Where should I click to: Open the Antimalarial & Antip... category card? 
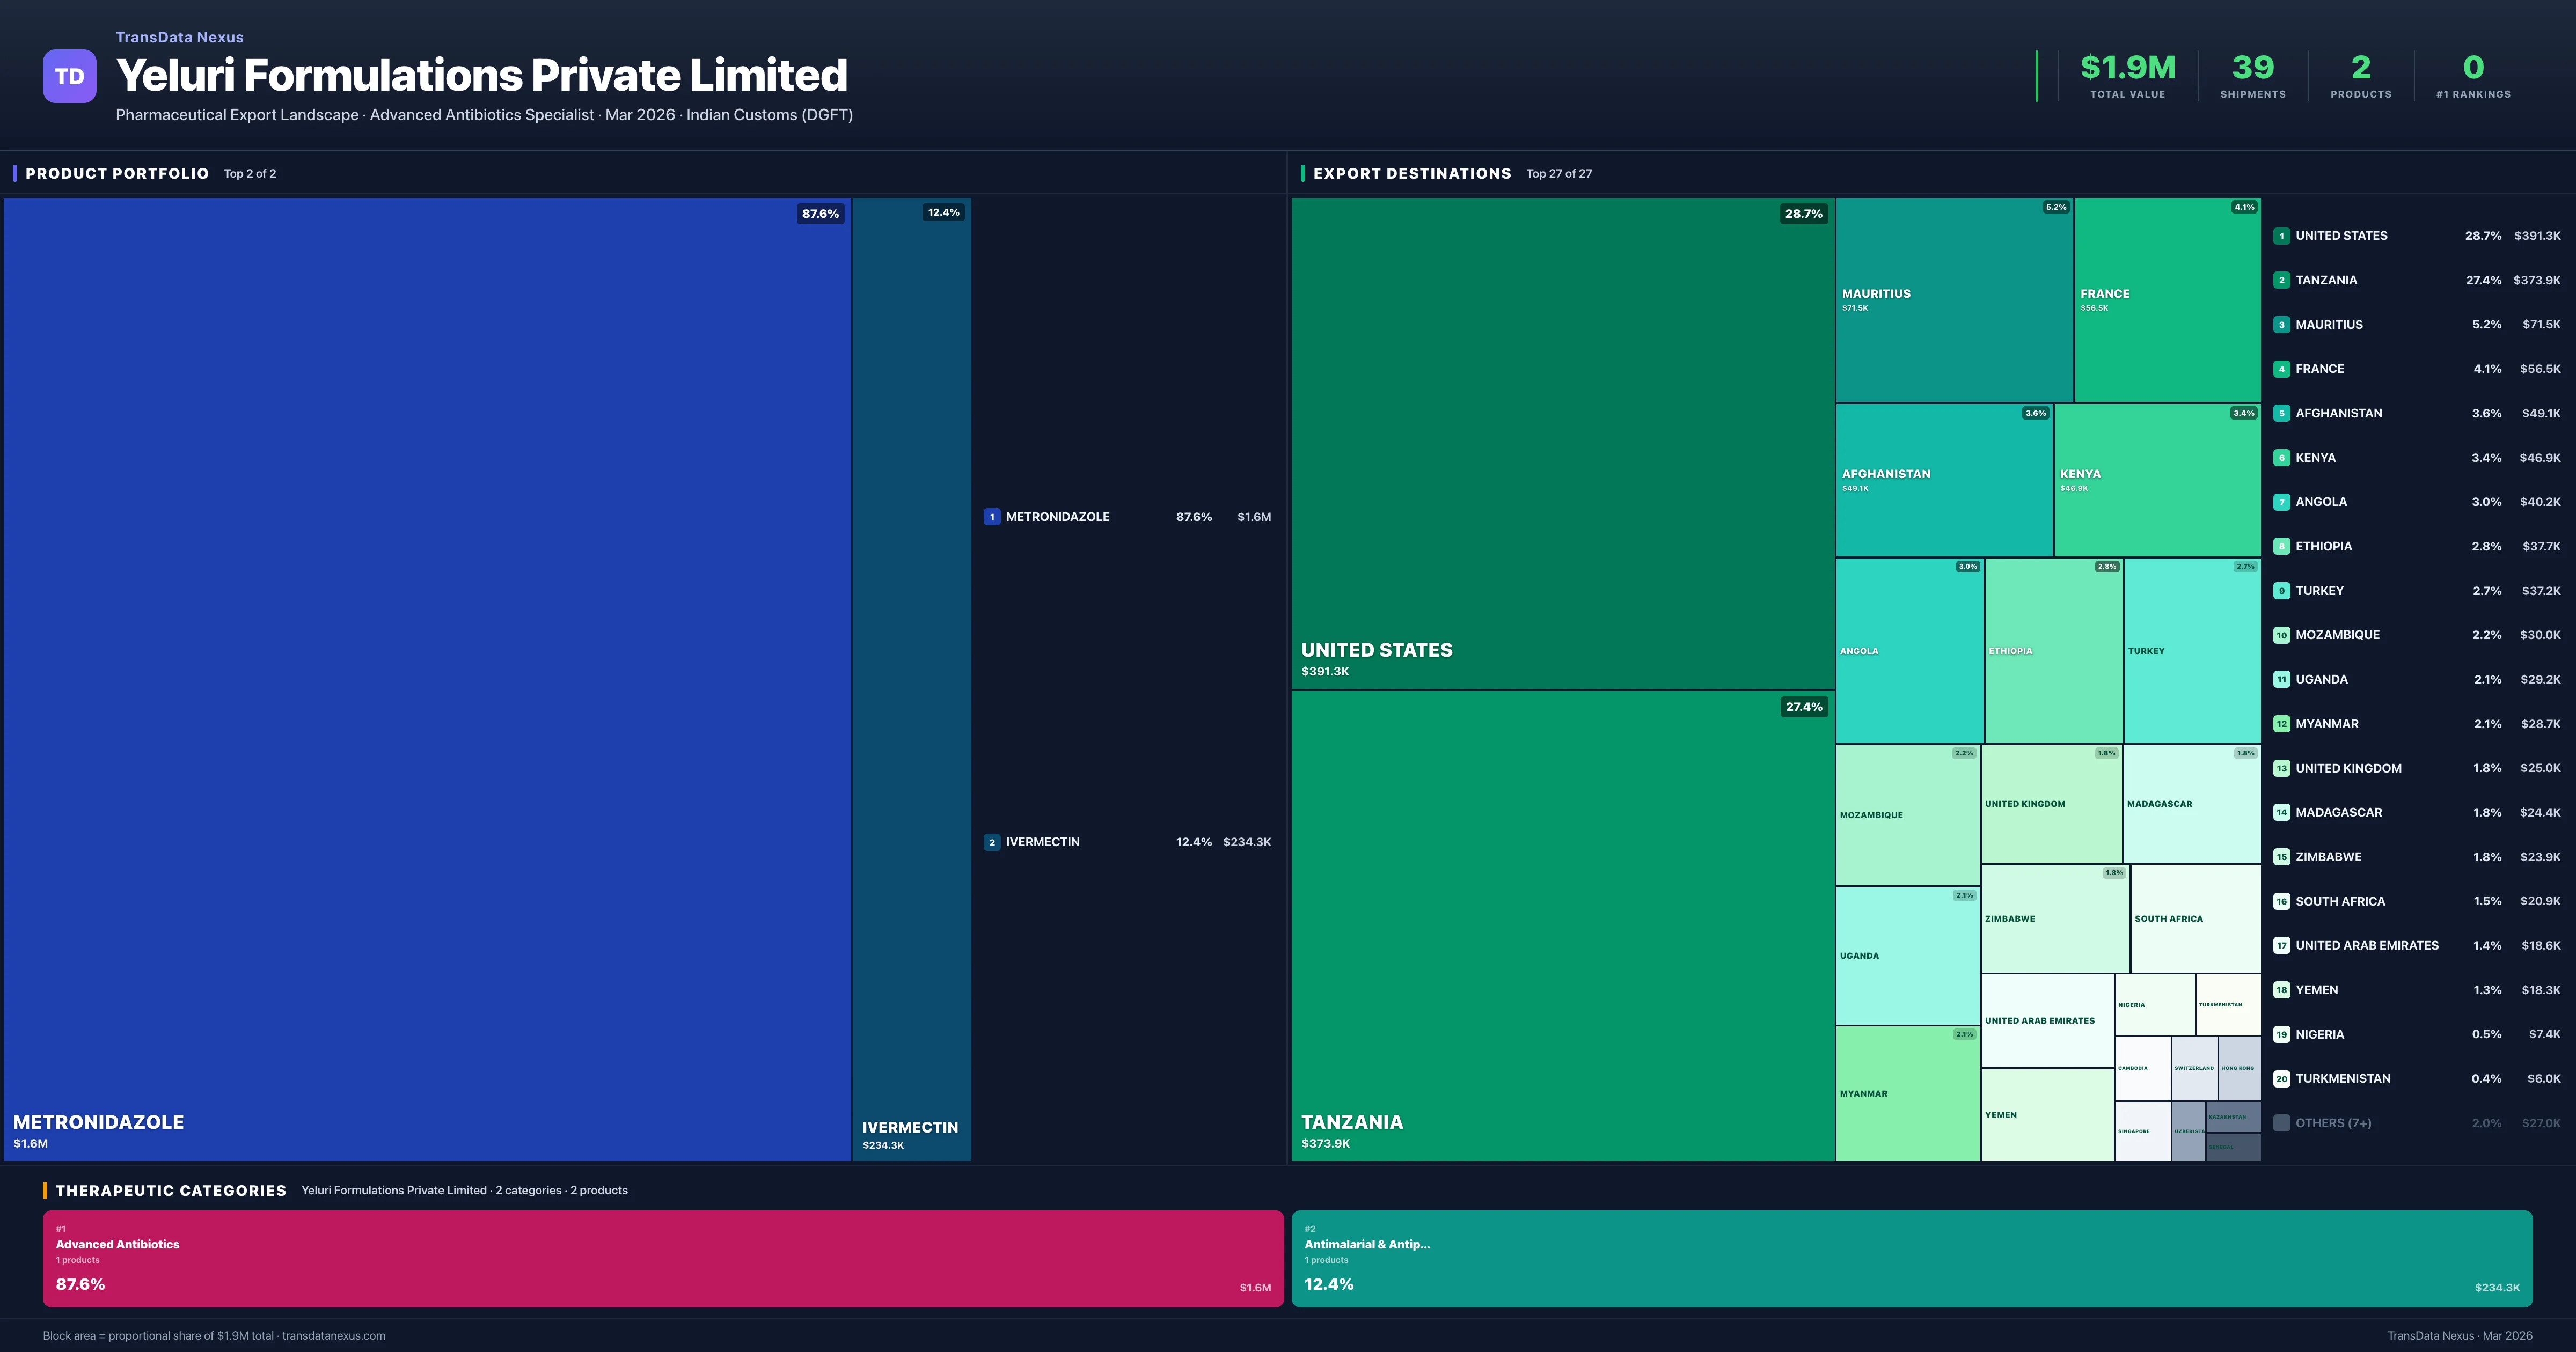(1911, 1258)
